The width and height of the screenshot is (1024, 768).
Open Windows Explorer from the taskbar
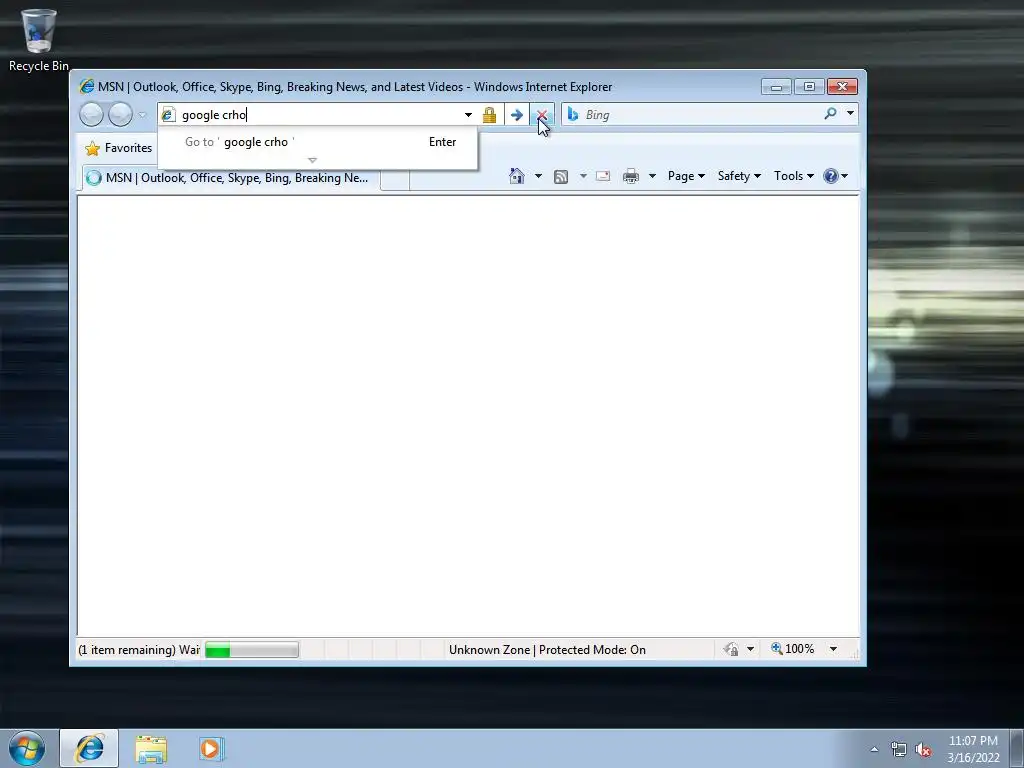pos(151,749)
